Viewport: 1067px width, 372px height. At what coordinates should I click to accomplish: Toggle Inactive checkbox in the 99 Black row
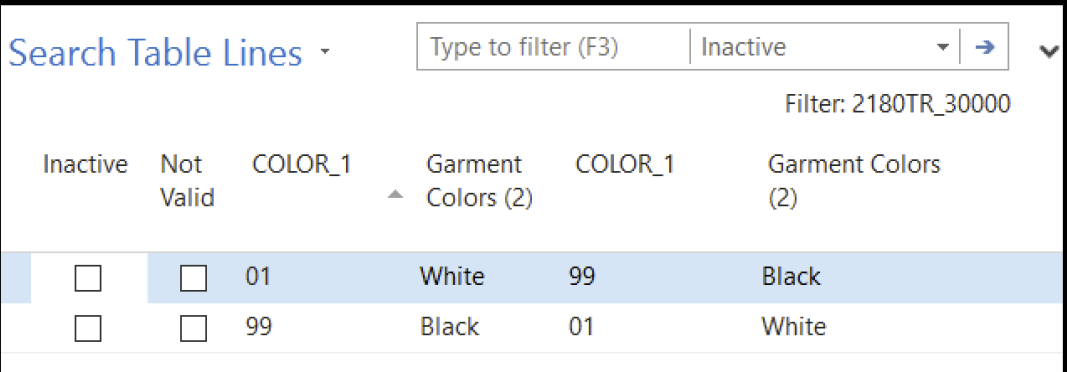(88, 328)
